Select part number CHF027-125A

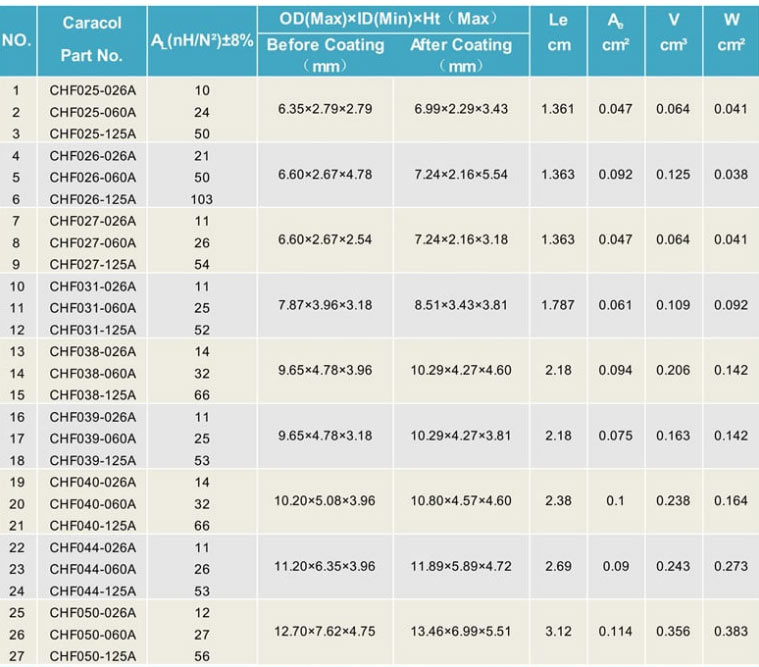point(92,265)
